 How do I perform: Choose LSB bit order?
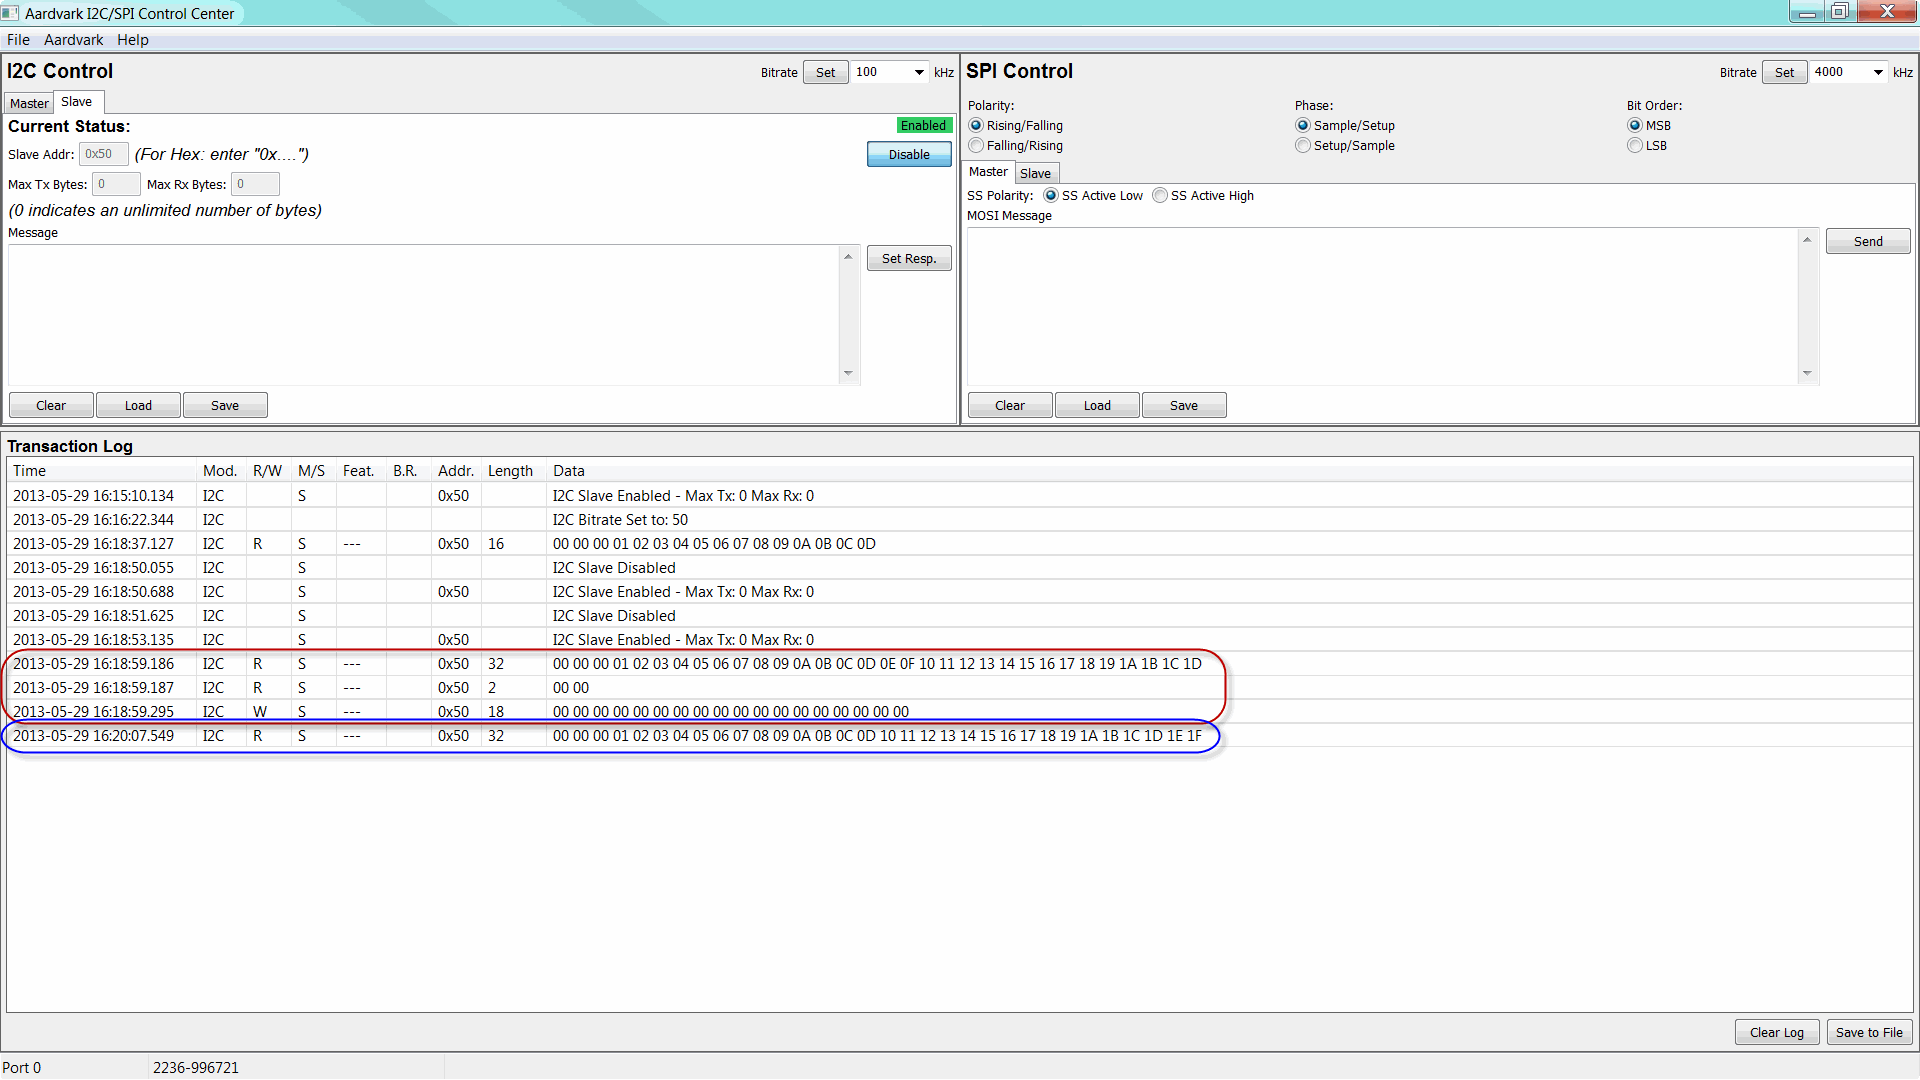click(x=1635, y=146)
